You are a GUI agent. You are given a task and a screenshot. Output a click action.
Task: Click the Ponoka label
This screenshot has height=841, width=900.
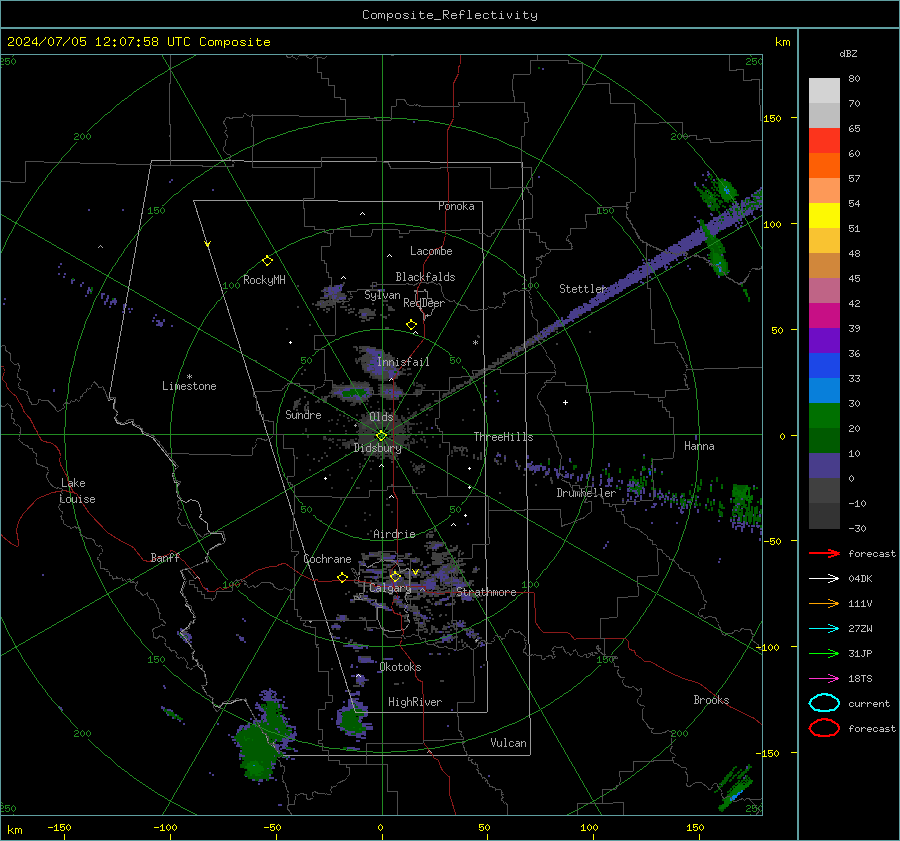click(456, 206)
